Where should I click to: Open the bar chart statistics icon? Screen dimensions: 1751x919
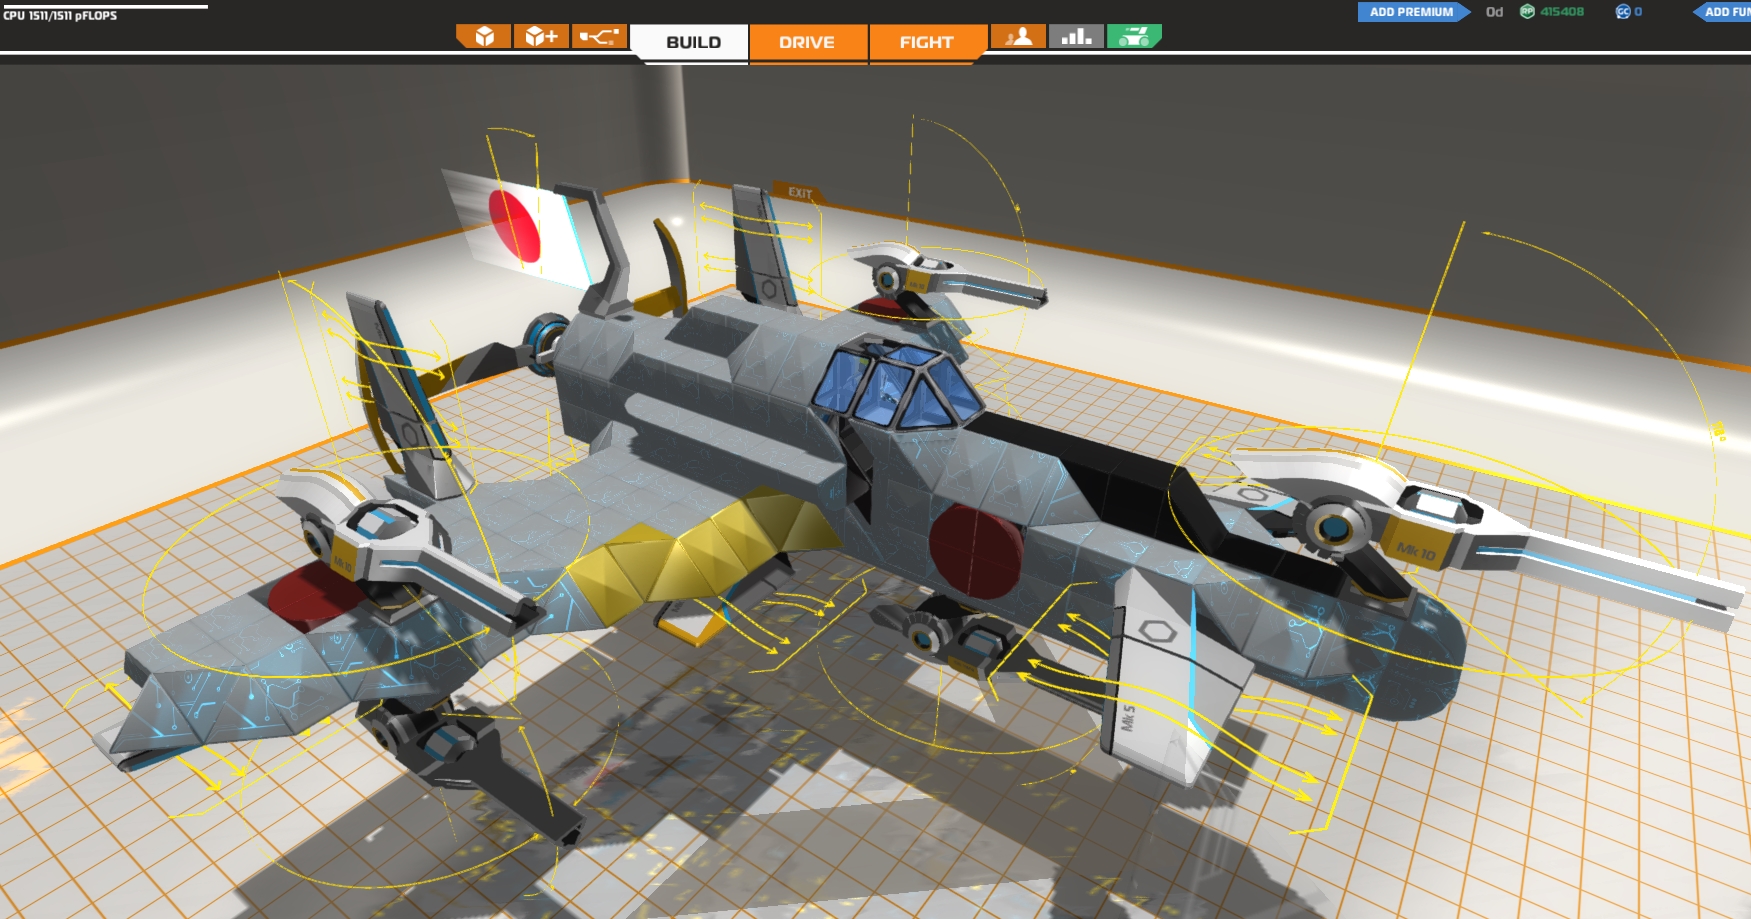[1076, 37]
